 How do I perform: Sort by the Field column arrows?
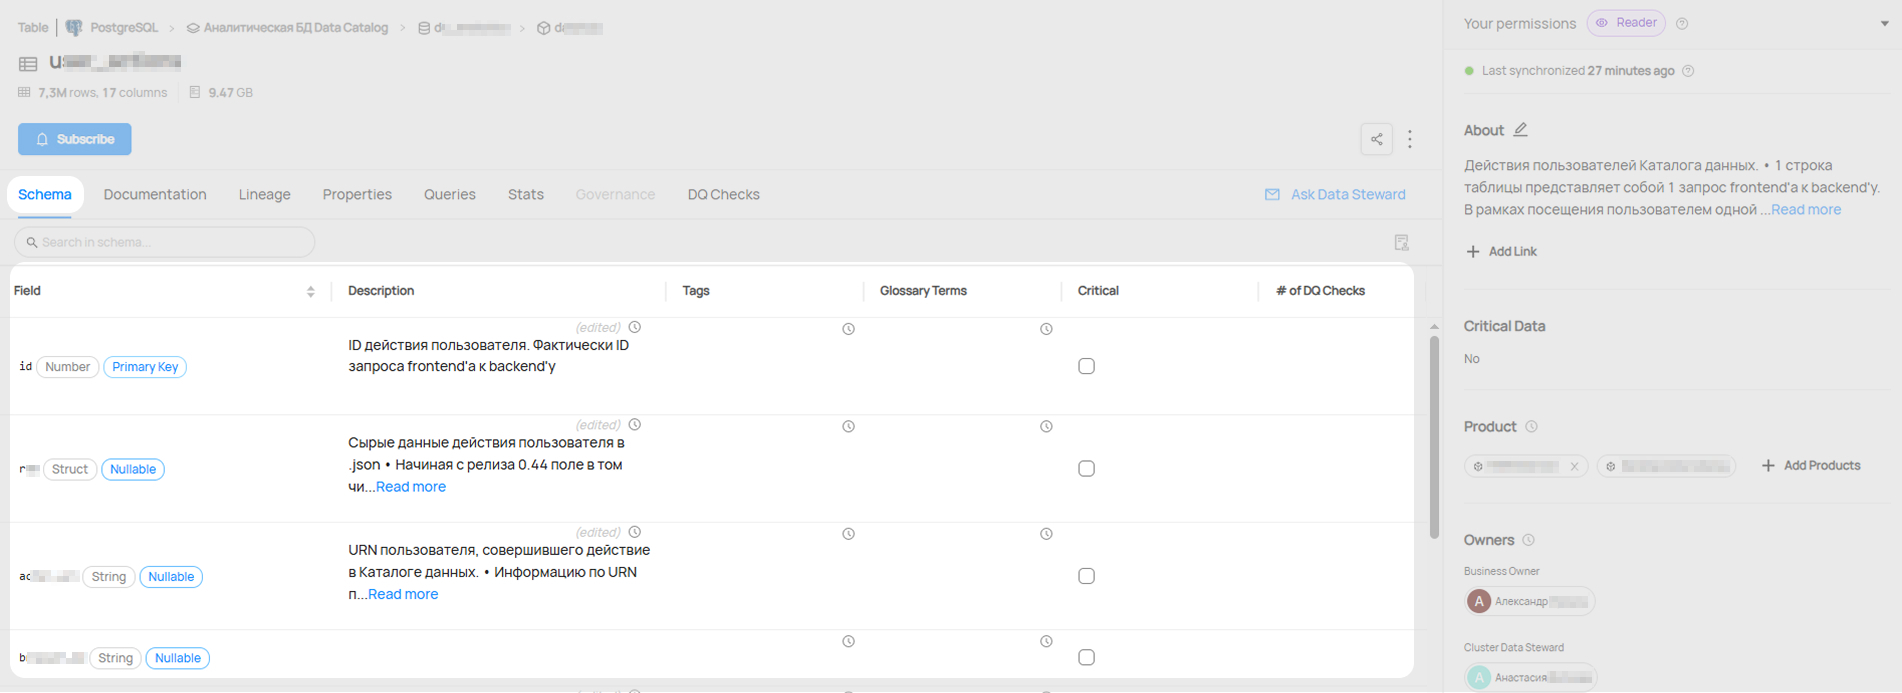tap(310, 291)
